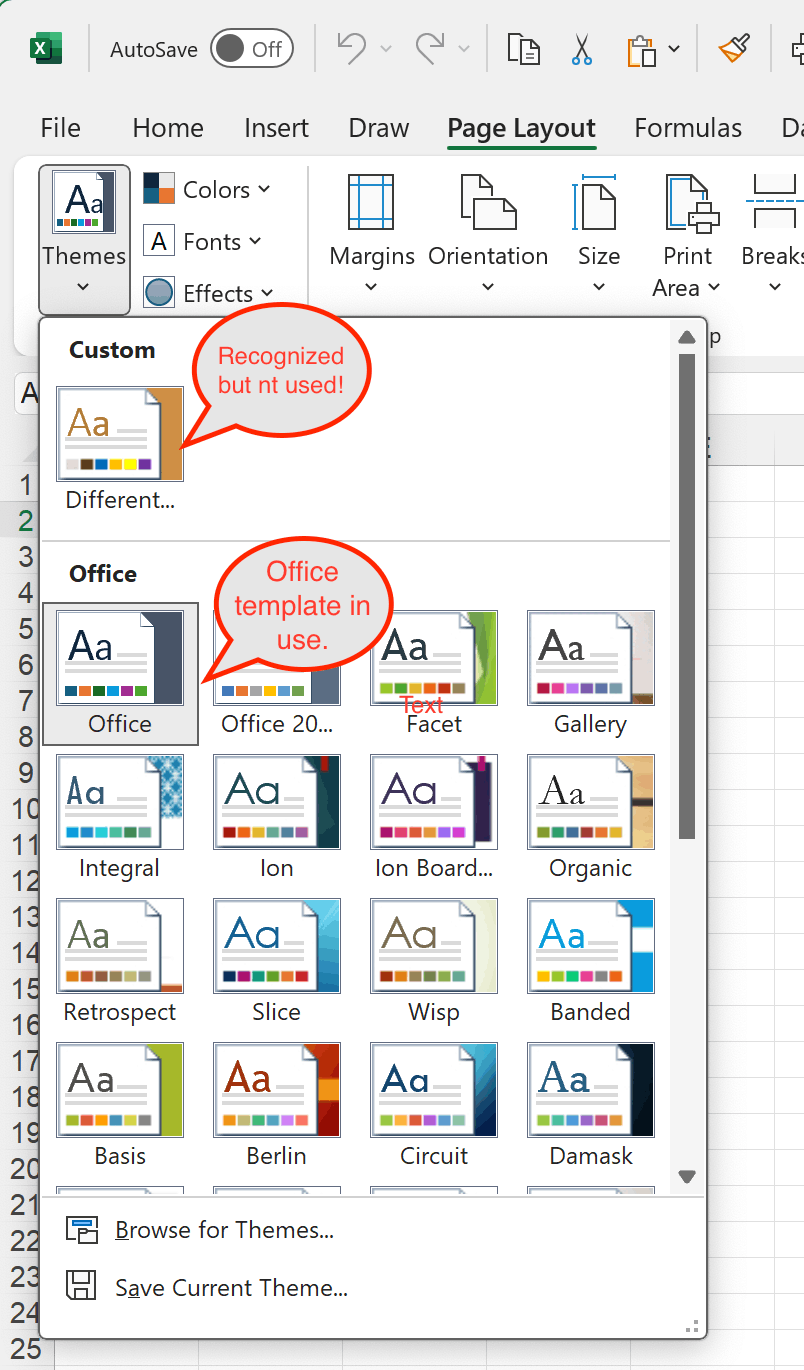This screenshot has width=804, height=1370.
Task: Apply the Office 20... theme
Action: coord(277,674)
